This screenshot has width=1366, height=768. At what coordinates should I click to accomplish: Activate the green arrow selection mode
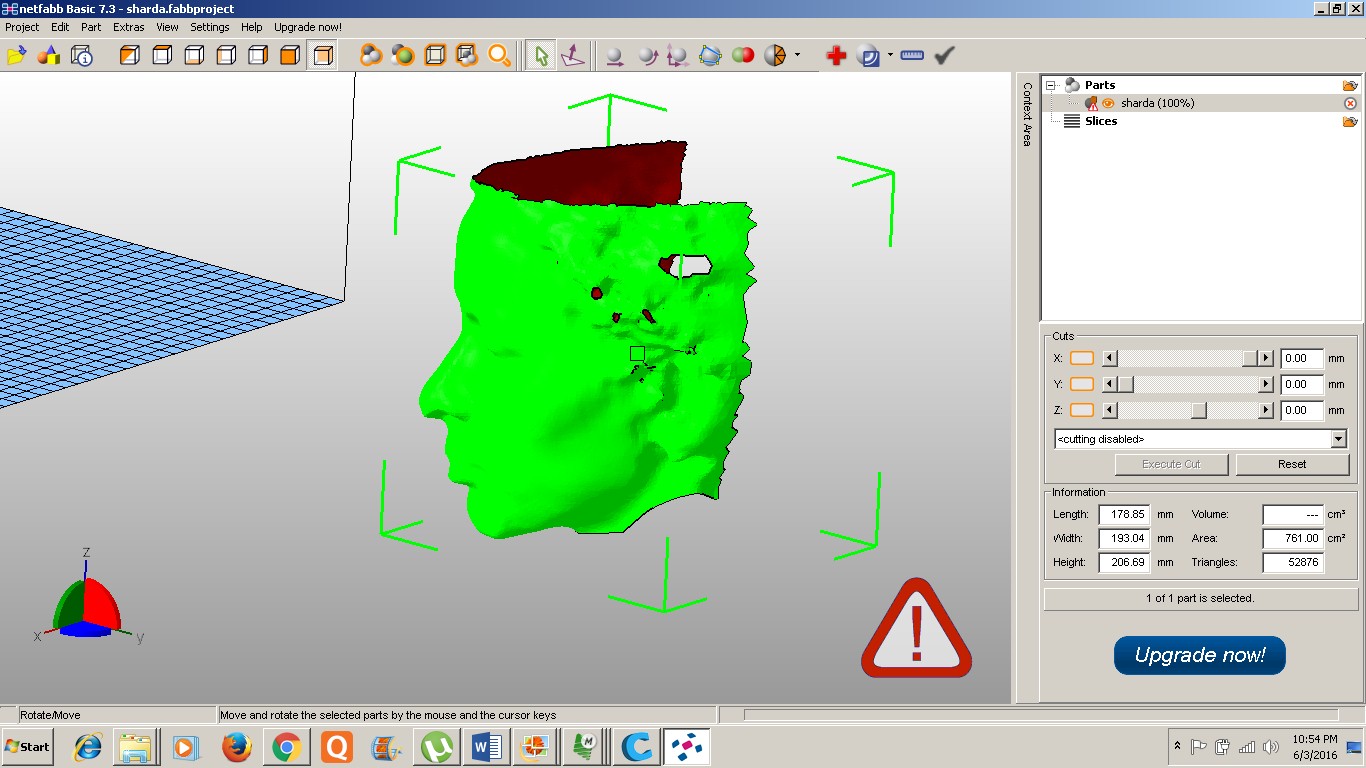point(540,56)
